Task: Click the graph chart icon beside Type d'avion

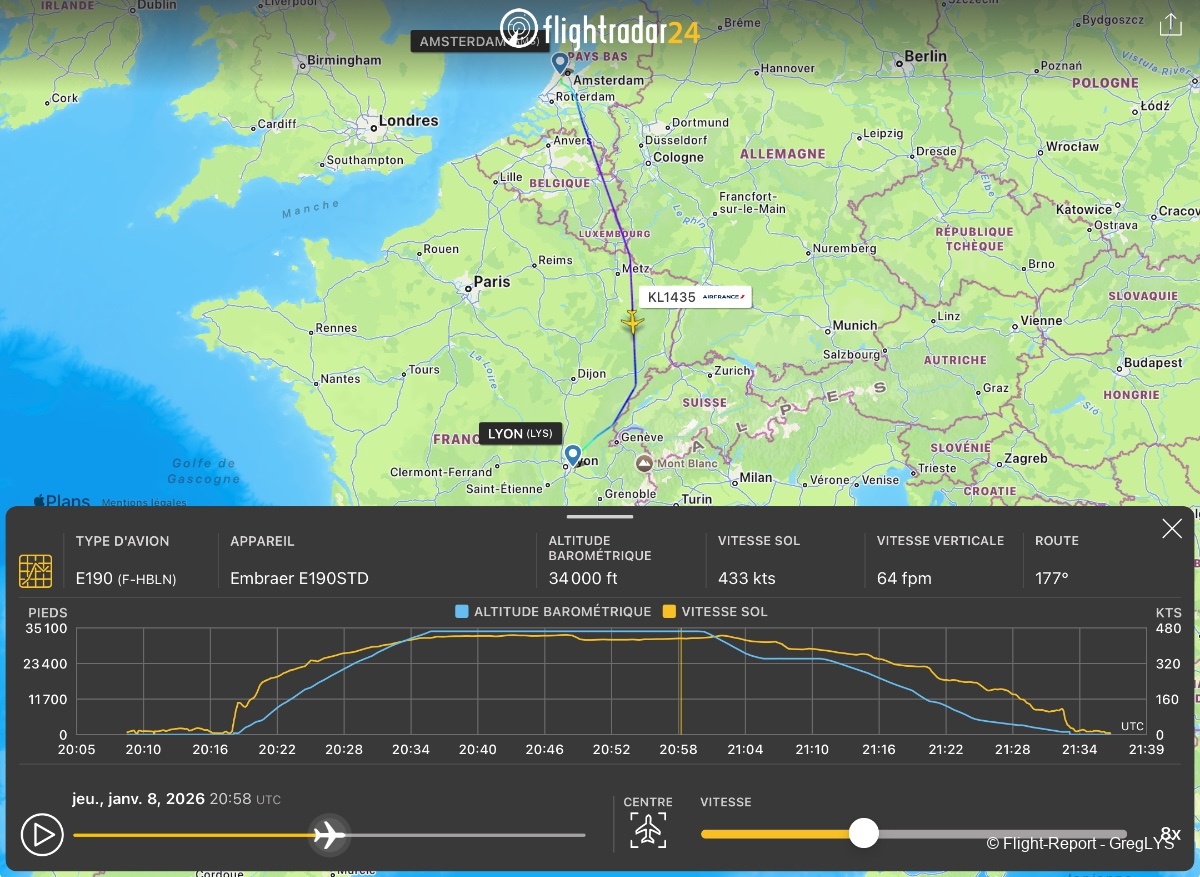Action: coord(36,570)
